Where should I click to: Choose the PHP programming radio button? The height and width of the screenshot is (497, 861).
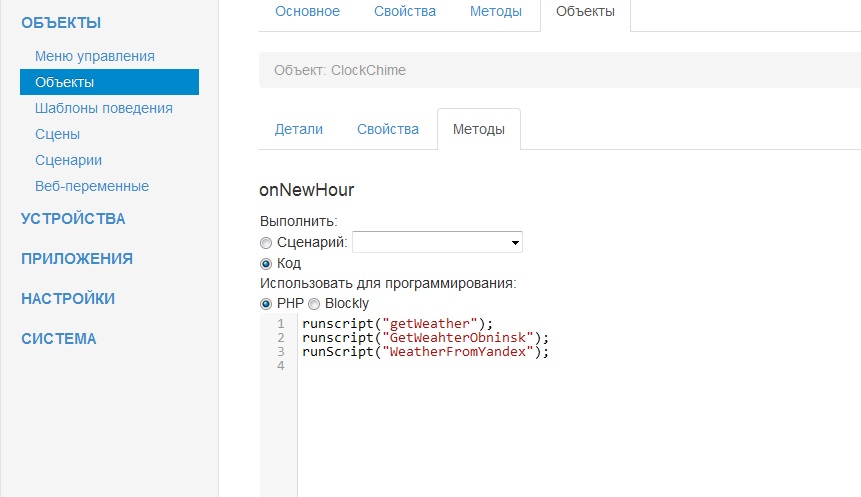click(266, 304)
